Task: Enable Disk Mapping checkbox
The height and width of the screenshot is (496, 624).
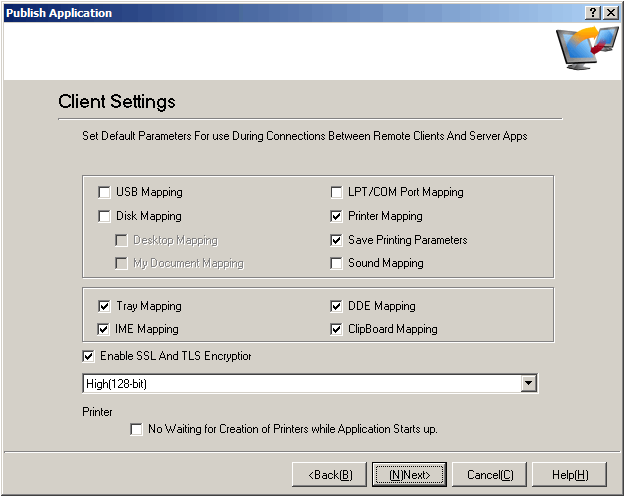Action: pos(105,216)
